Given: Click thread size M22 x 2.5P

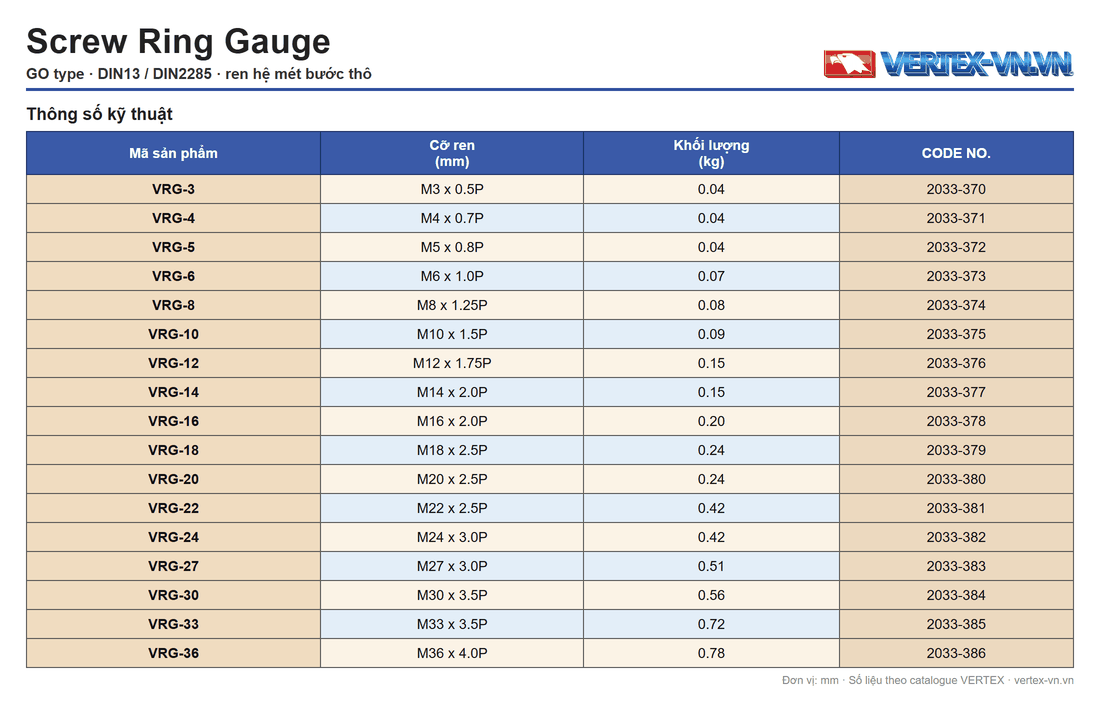Looking at the screenshot, I should (452, 508).
